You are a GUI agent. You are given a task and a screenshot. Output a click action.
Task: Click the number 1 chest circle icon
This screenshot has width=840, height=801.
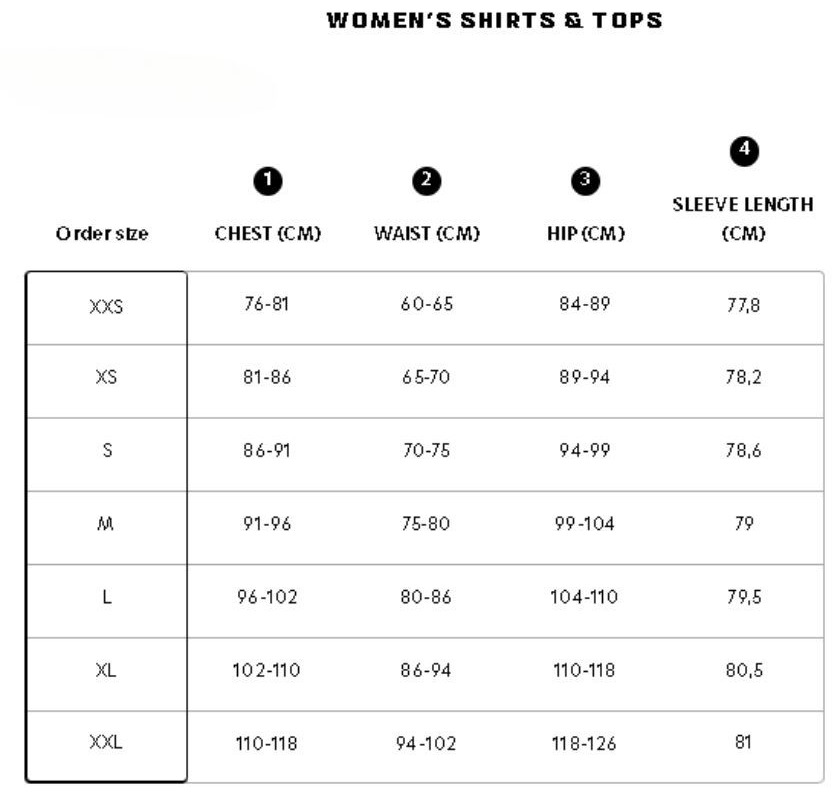click(268, 181)
